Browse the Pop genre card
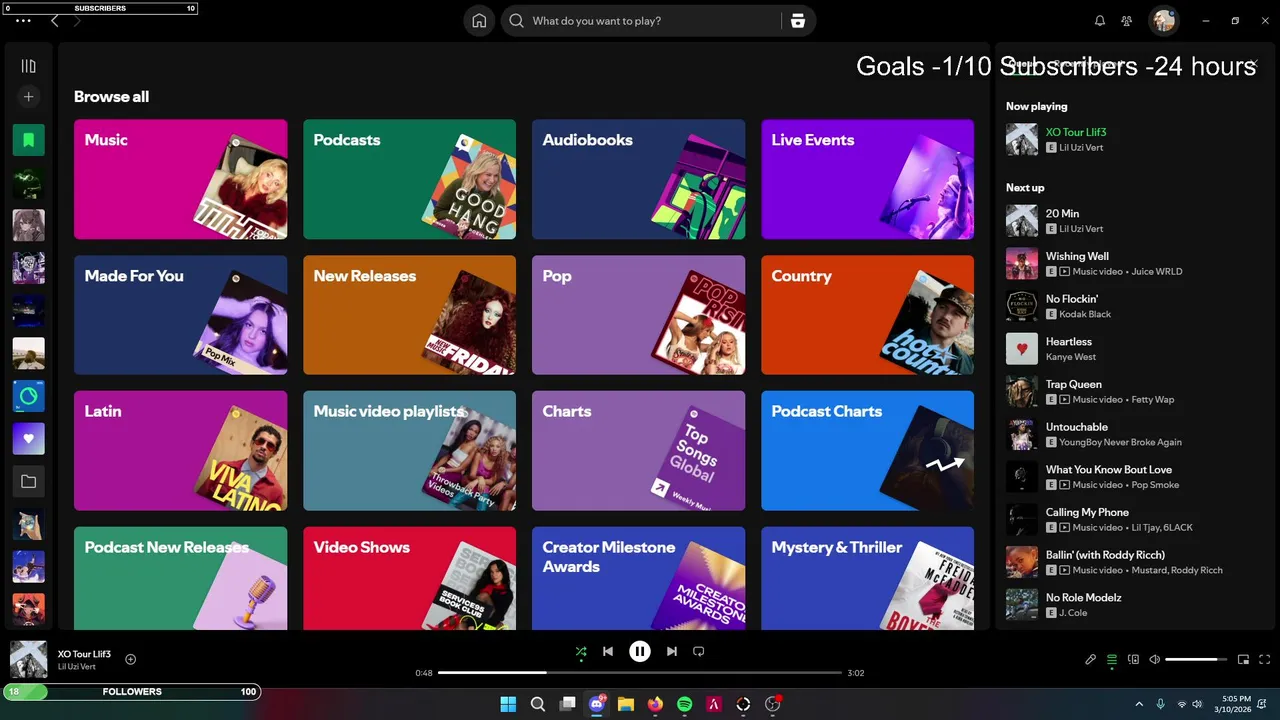 [x=638, y=315]
